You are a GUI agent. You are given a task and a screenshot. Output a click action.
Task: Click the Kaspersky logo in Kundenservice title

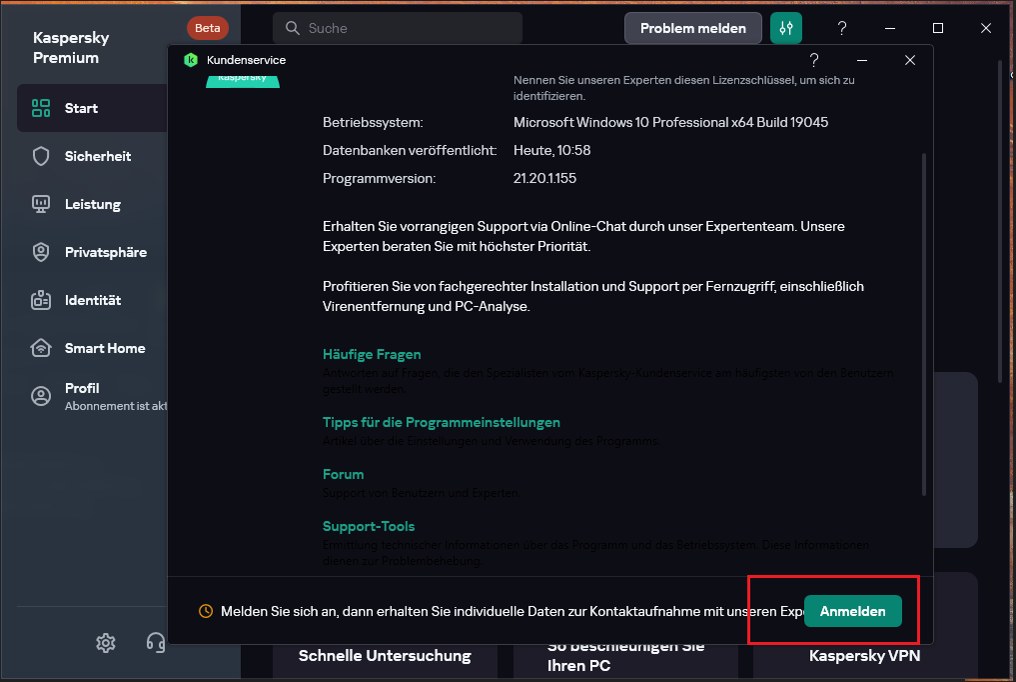[x=190, y=60]
